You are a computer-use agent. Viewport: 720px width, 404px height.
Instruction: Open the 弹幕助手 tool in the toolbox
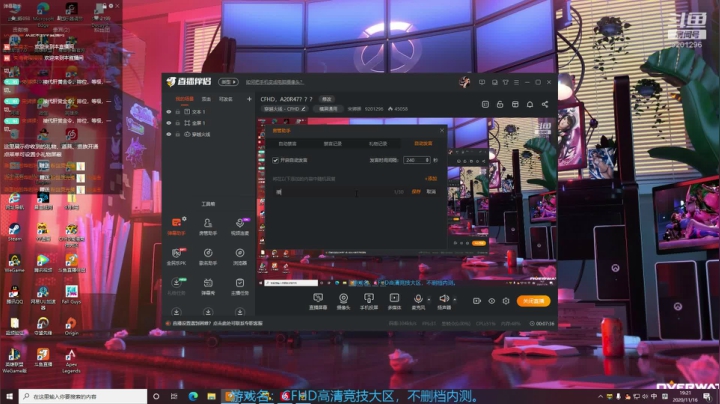176,226
